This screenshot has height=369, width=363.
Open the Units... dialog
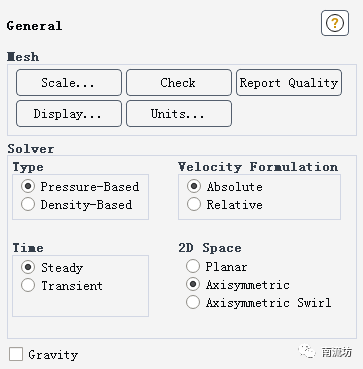(x=179, y=114)
